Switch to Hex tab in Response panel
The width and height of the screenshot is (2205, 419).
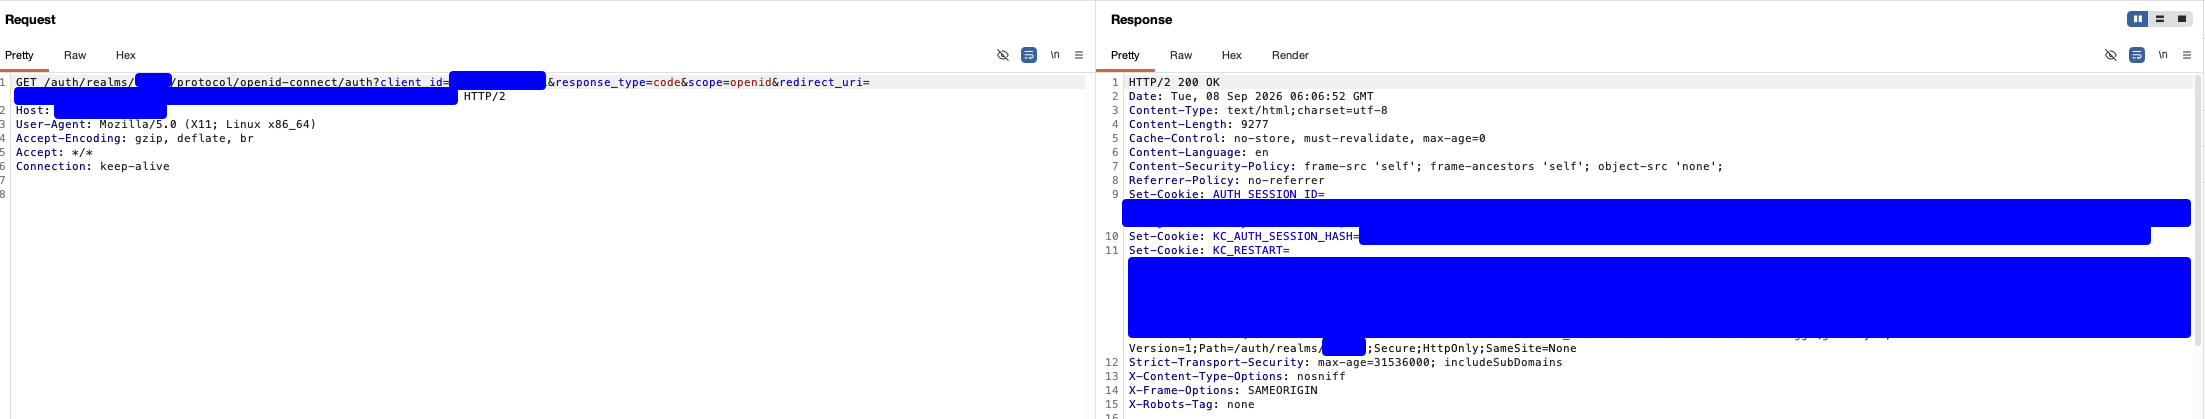click(x=1232, y=55)
